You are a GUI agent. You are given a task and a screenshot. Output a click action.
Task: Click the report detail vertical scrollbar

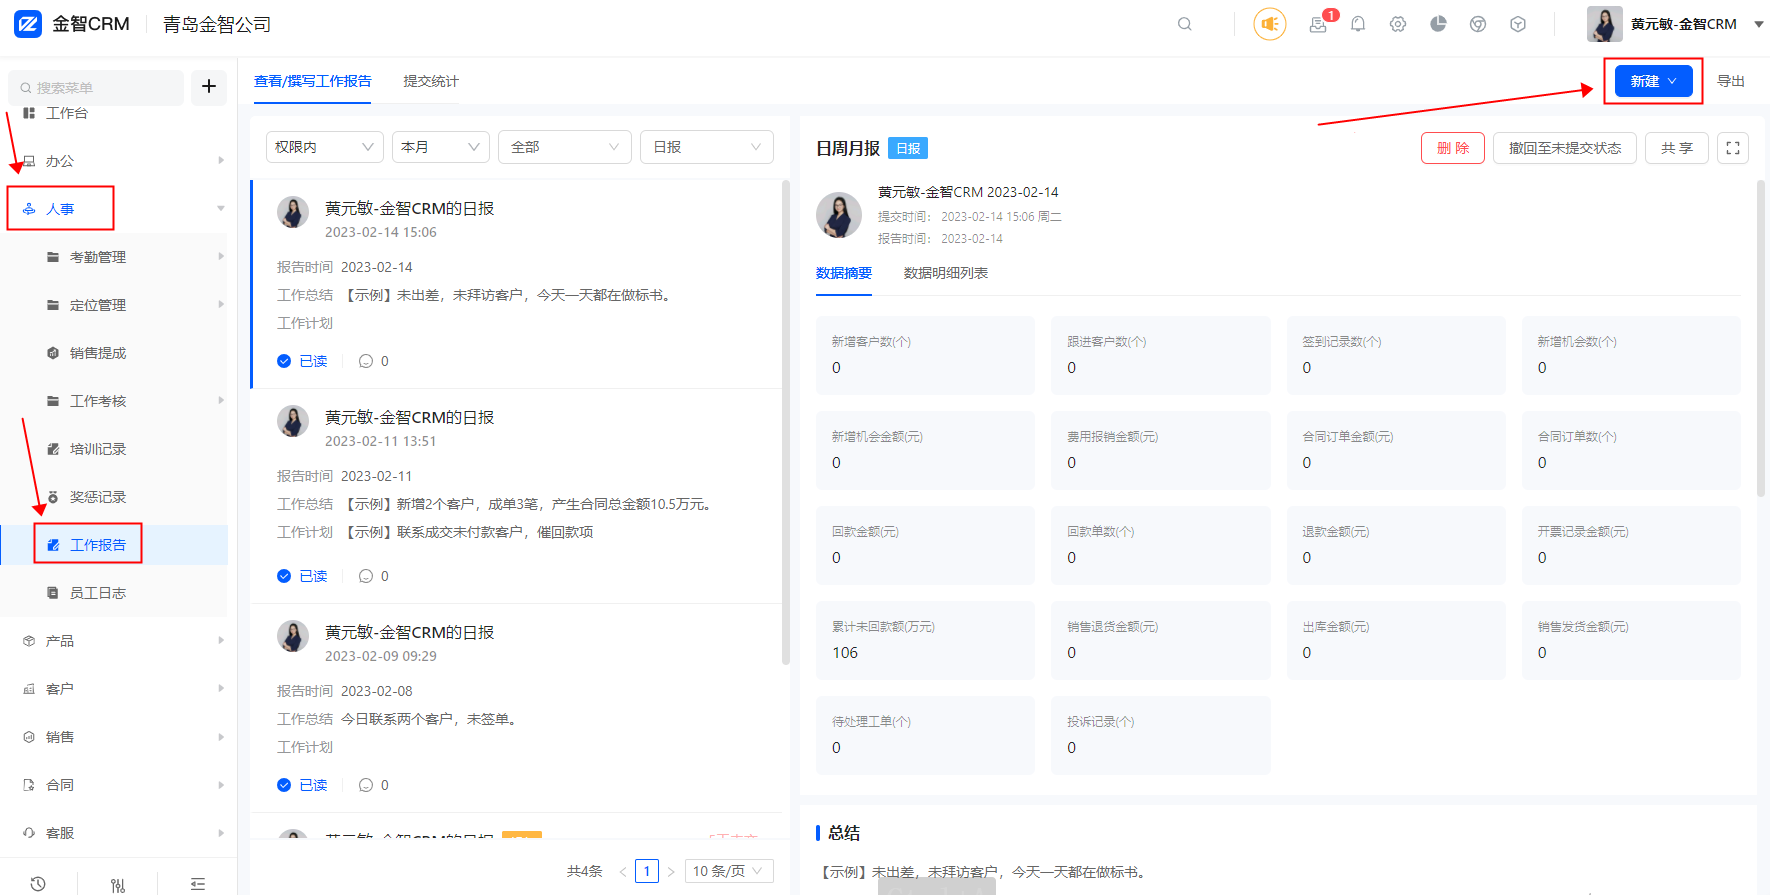coord(1761,338)
